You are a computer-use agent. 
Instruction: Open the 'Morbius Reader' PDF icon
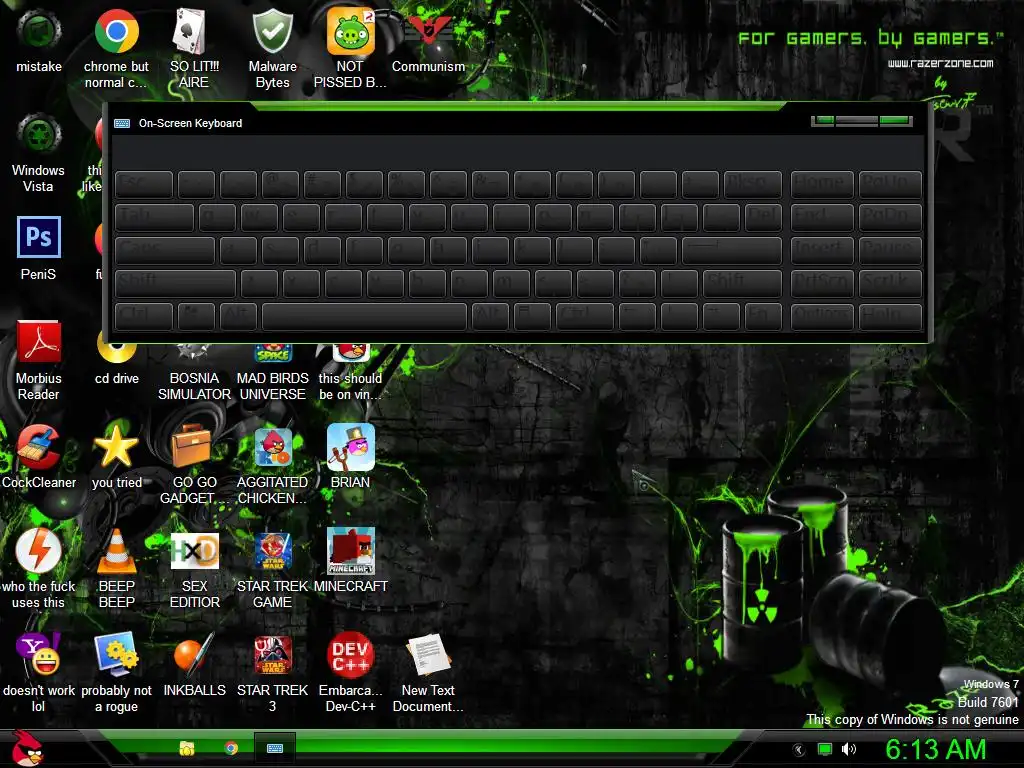tap(39, 360)
